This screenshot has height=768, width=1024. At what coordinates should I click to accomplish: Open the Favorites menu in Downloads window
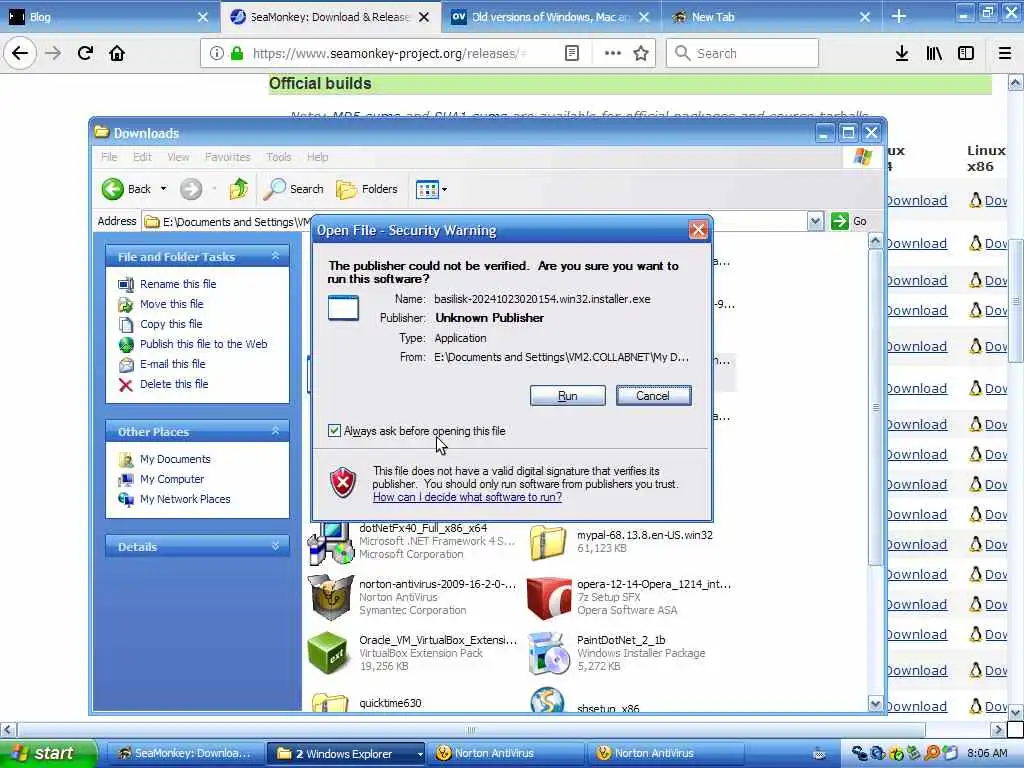click(227, 157)
